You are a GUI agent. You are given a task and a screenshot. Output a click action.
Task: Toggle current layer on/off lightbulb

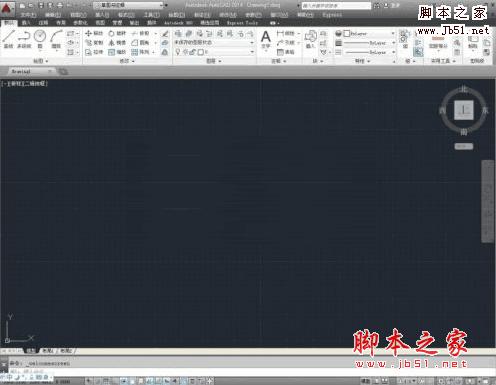178,52
